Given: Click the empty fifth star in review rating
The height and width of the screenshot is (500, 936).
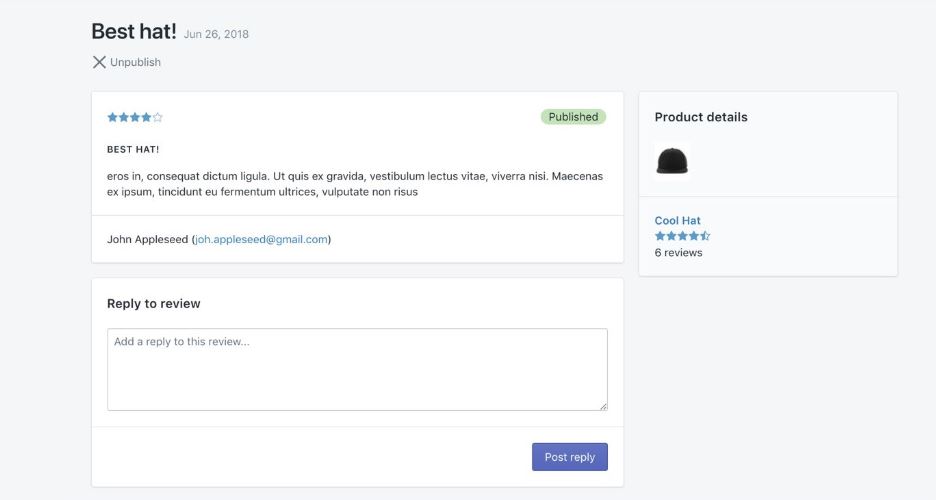Looking at the screenshot, I should [x=158, y=117].
